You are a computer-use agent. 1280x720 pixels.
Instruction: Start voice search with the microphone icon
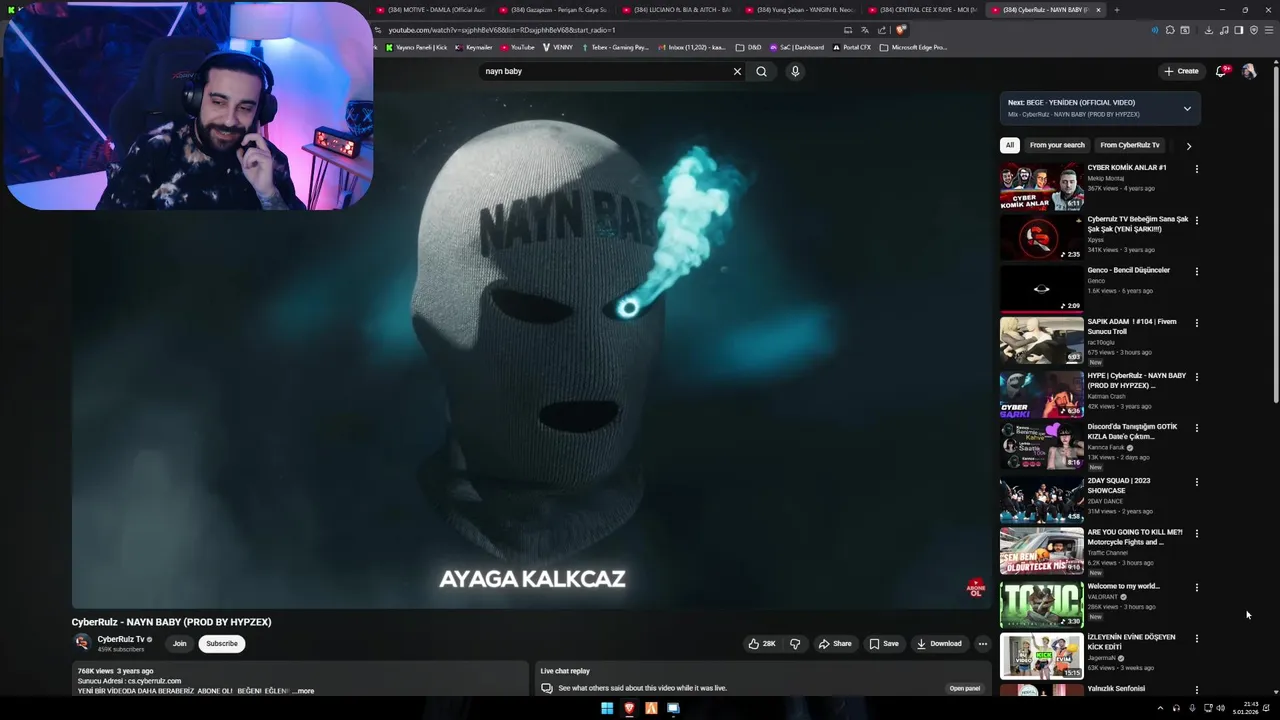(x=795, y=71)
